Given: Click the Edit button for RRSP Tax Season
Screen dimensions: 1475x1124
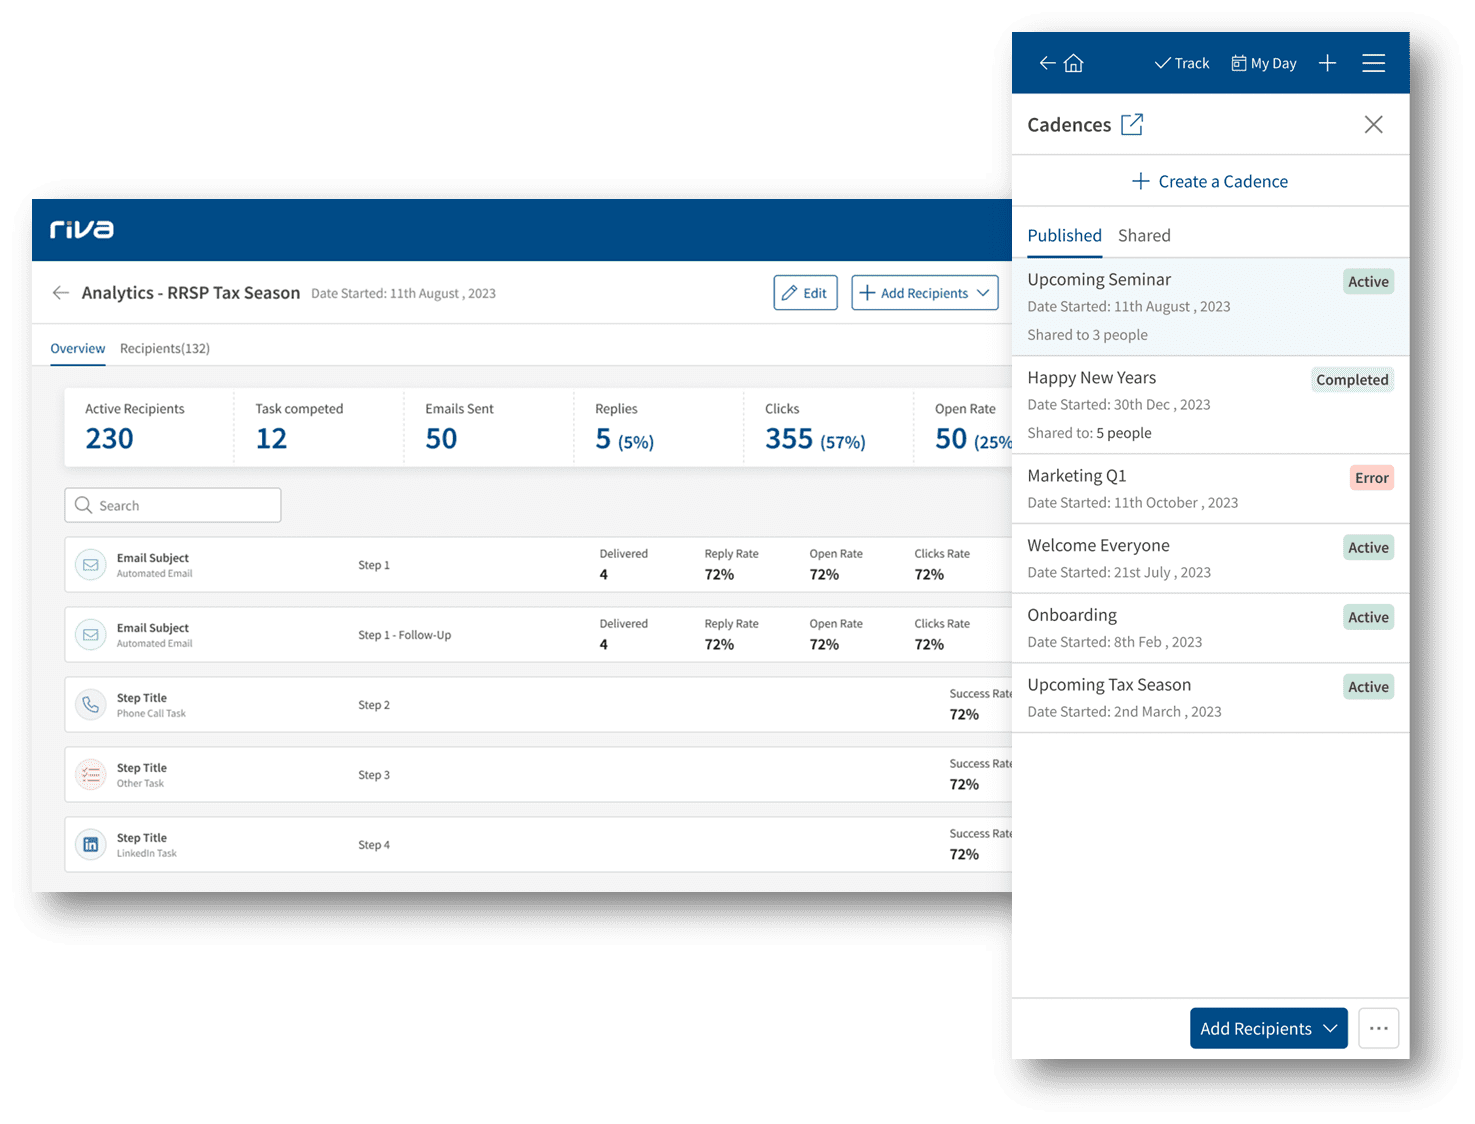Looking at the screenshot, I should 805,292.
